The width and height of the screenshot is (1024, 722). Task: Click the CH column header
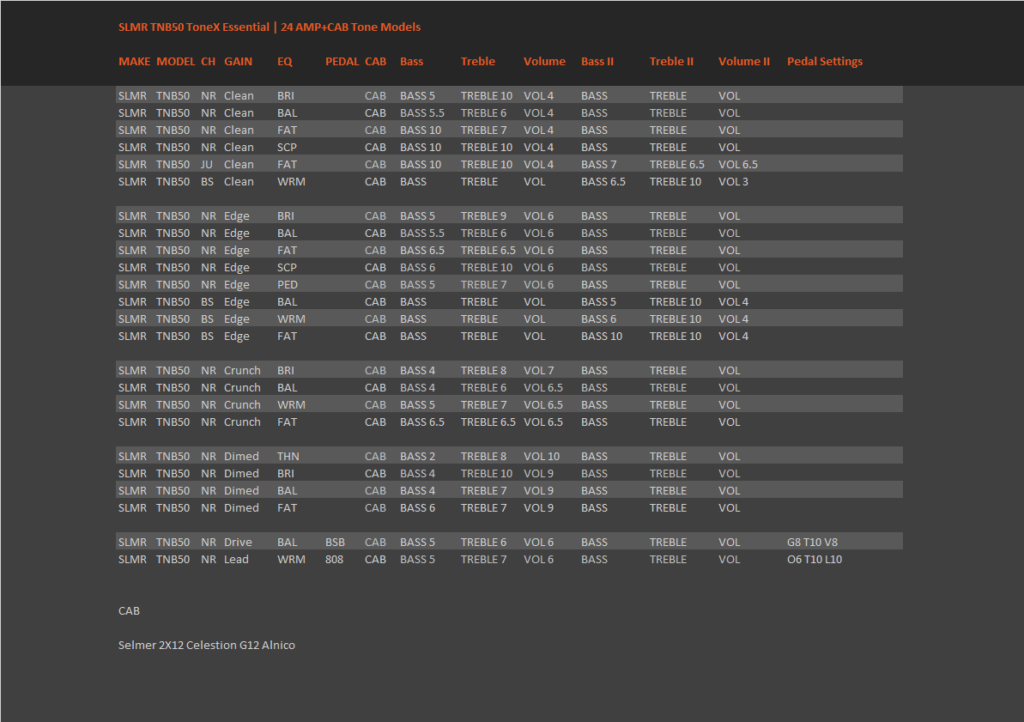[208, 61]
